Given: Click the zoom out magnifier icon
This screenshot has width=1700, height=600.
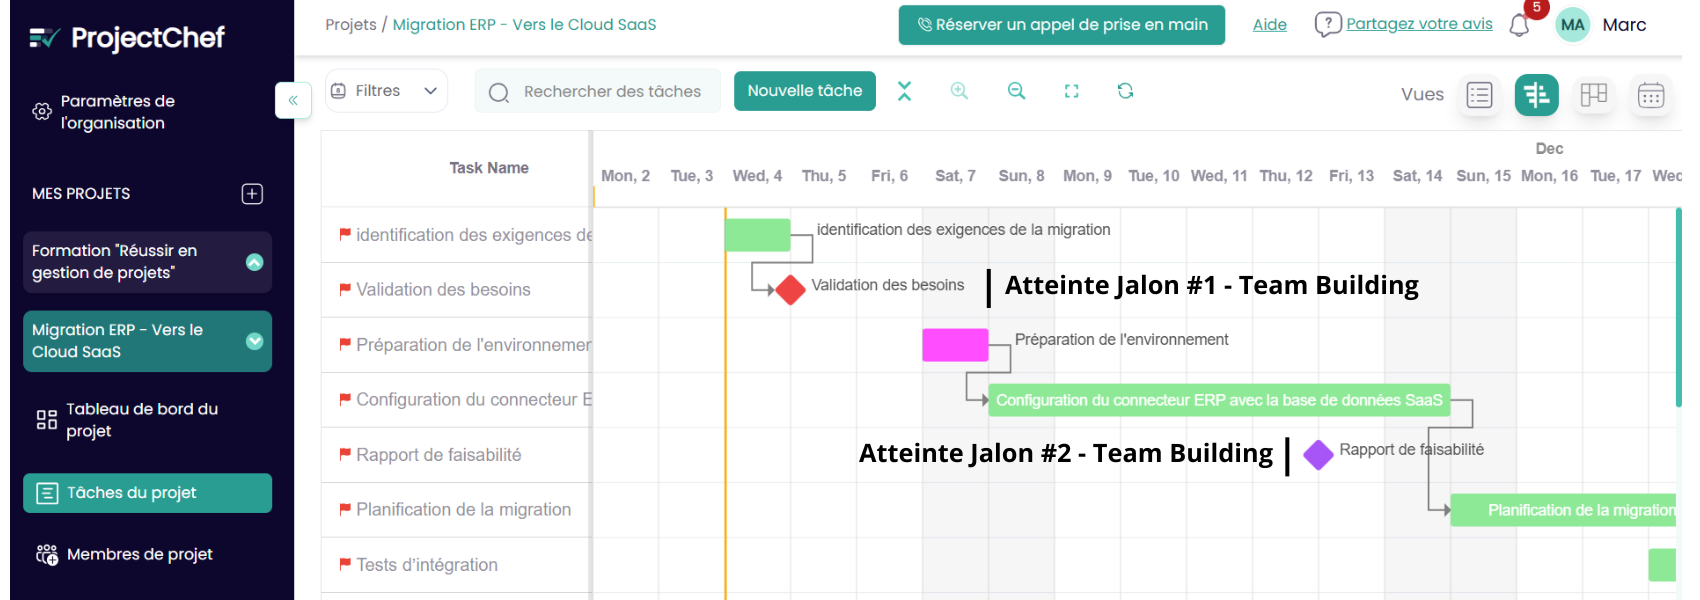Looking at the screenshot, I should pyautogui.click(x=1016, y=91).
